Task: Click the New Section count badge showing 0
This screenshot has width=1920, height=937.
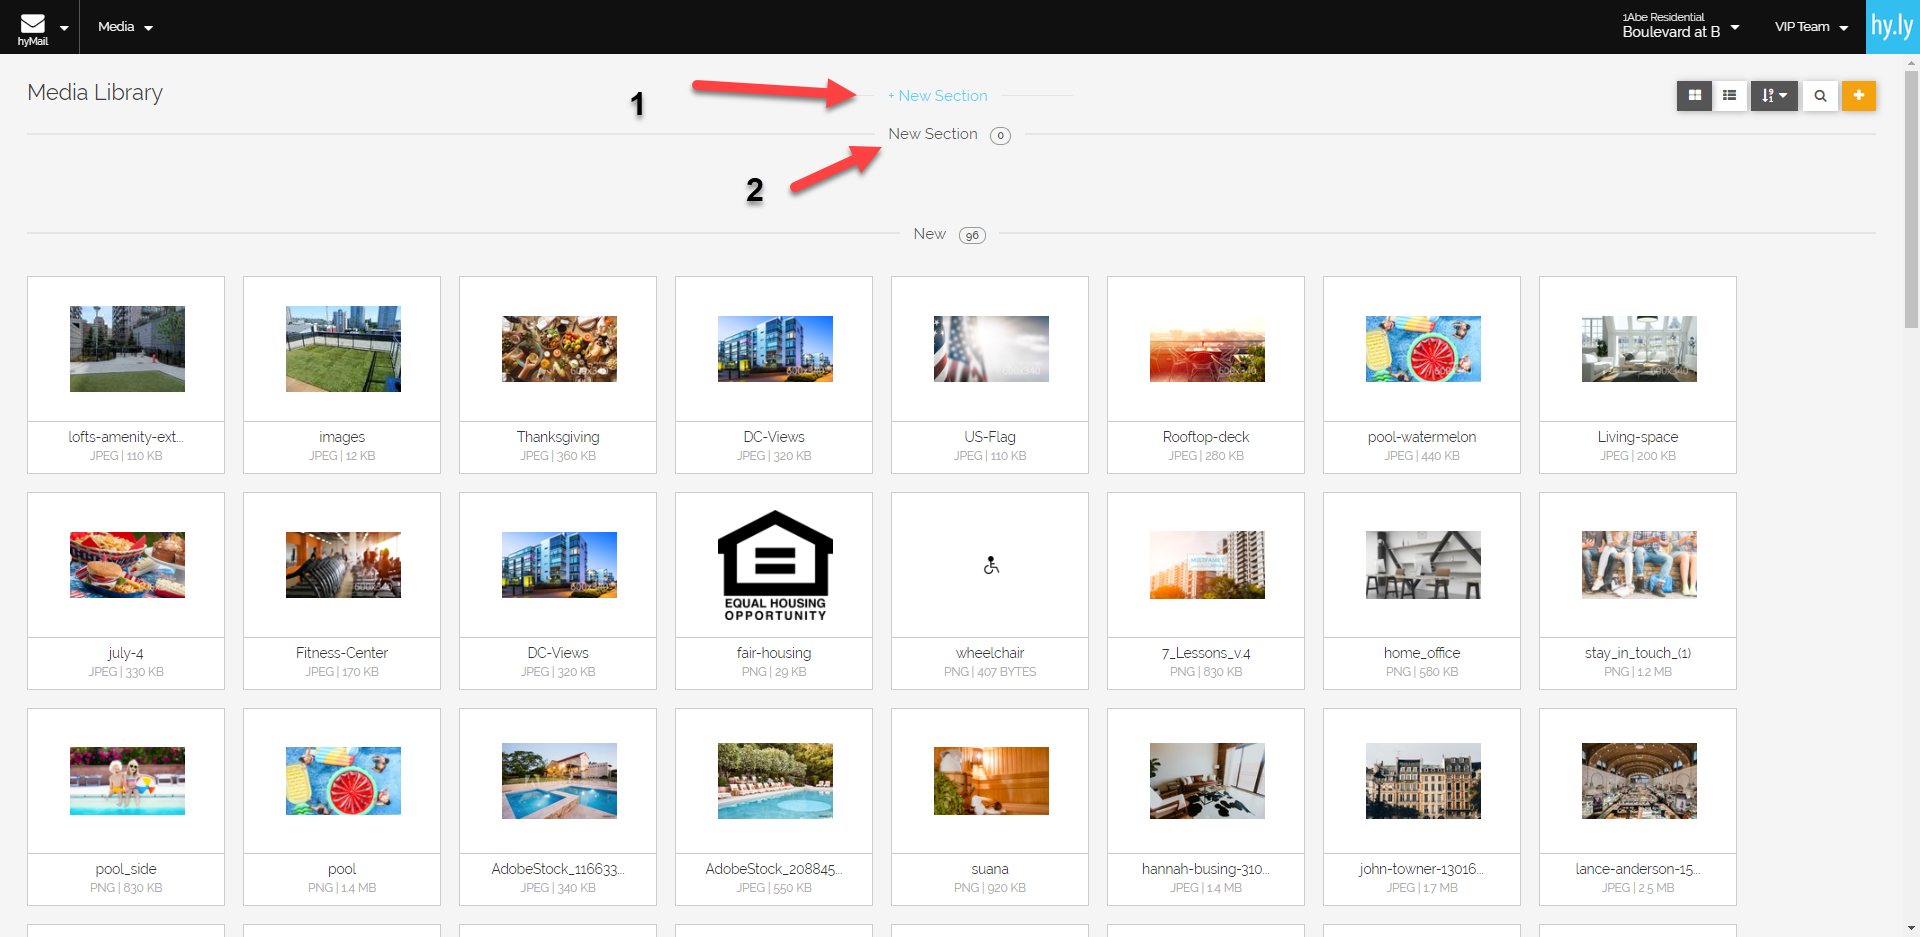Action: pos(1000,136)
